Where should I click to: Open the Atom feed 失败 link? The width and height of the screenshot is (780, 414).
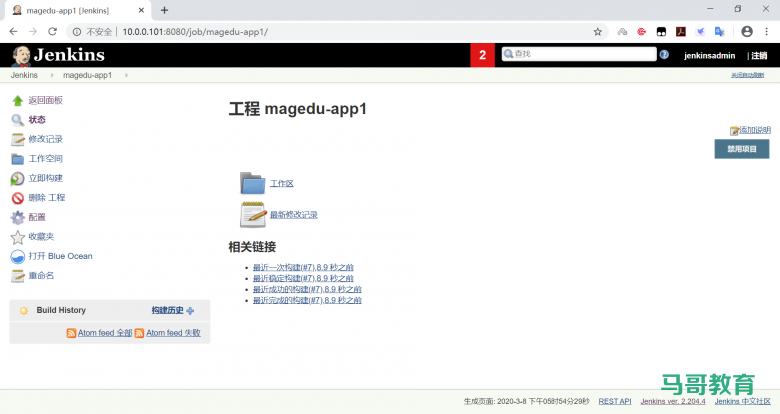[x=173, y=333]
